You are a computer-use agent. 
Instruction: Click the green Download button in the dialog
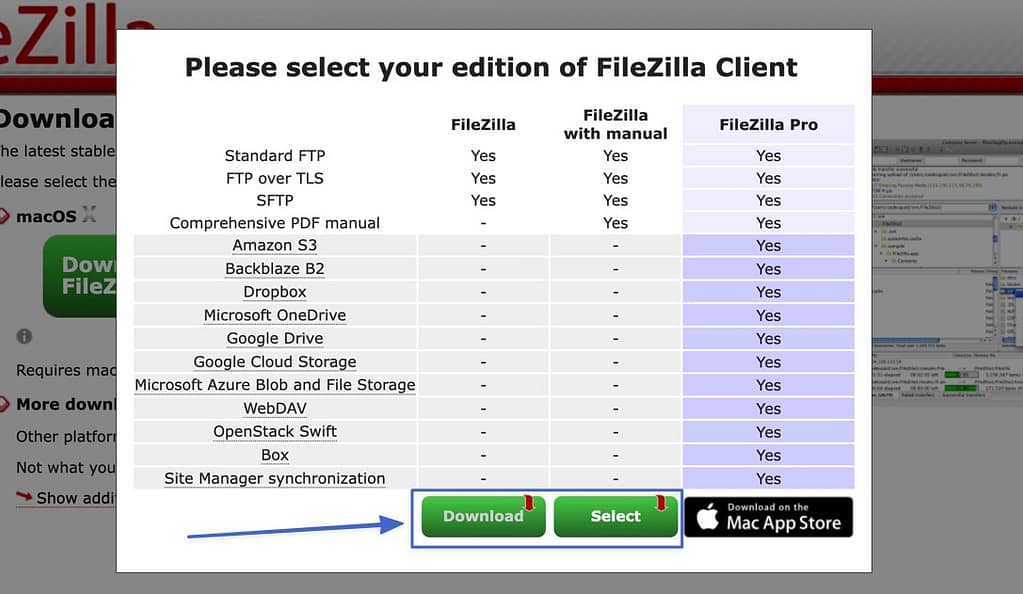[x=482, y=516]
